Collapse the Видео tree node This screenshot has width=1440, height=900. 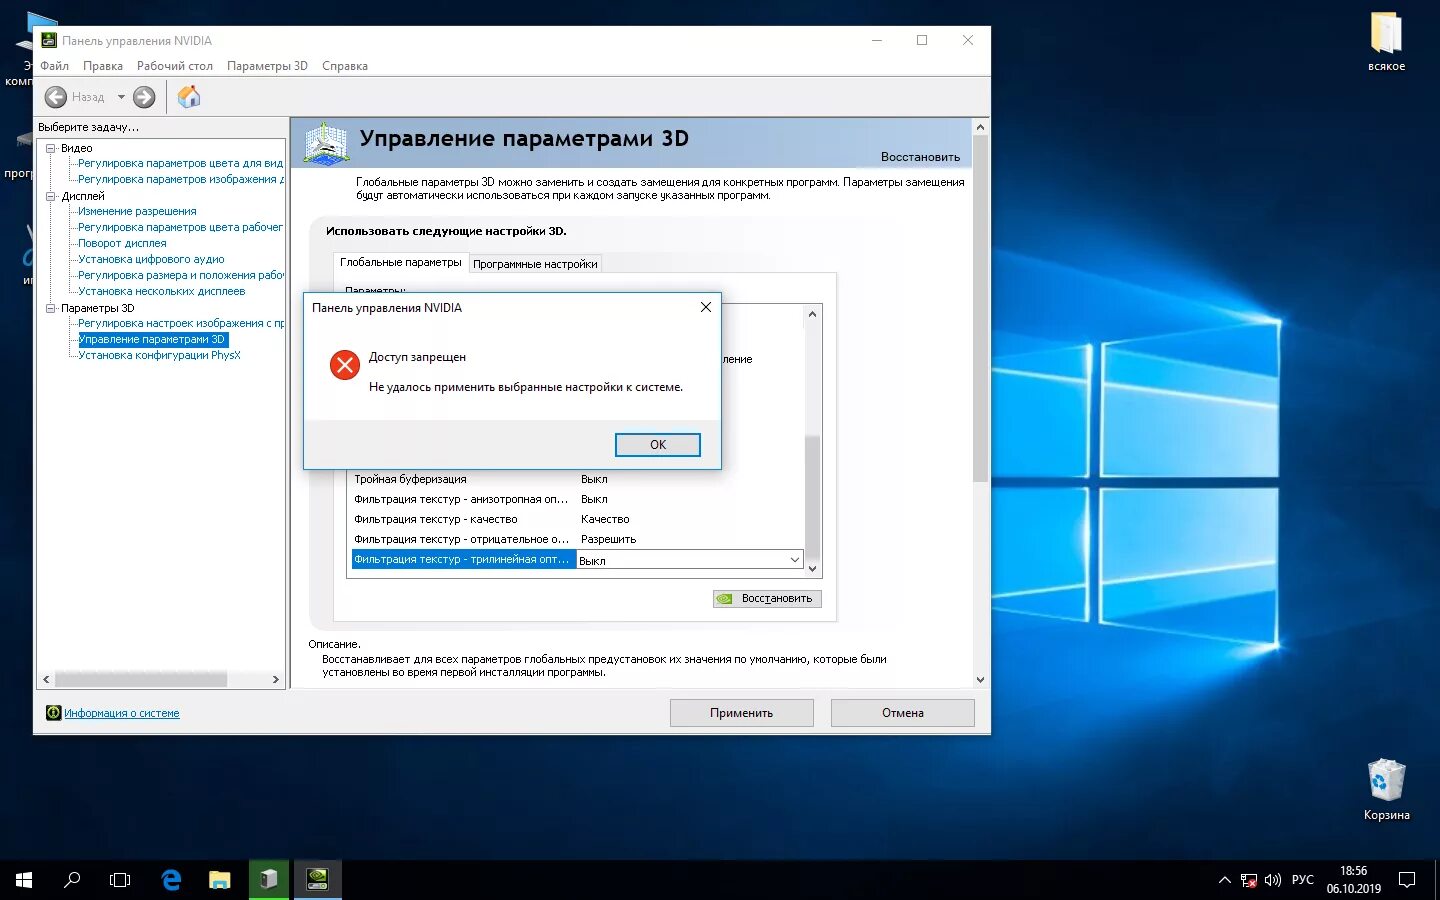coord(50,148)
